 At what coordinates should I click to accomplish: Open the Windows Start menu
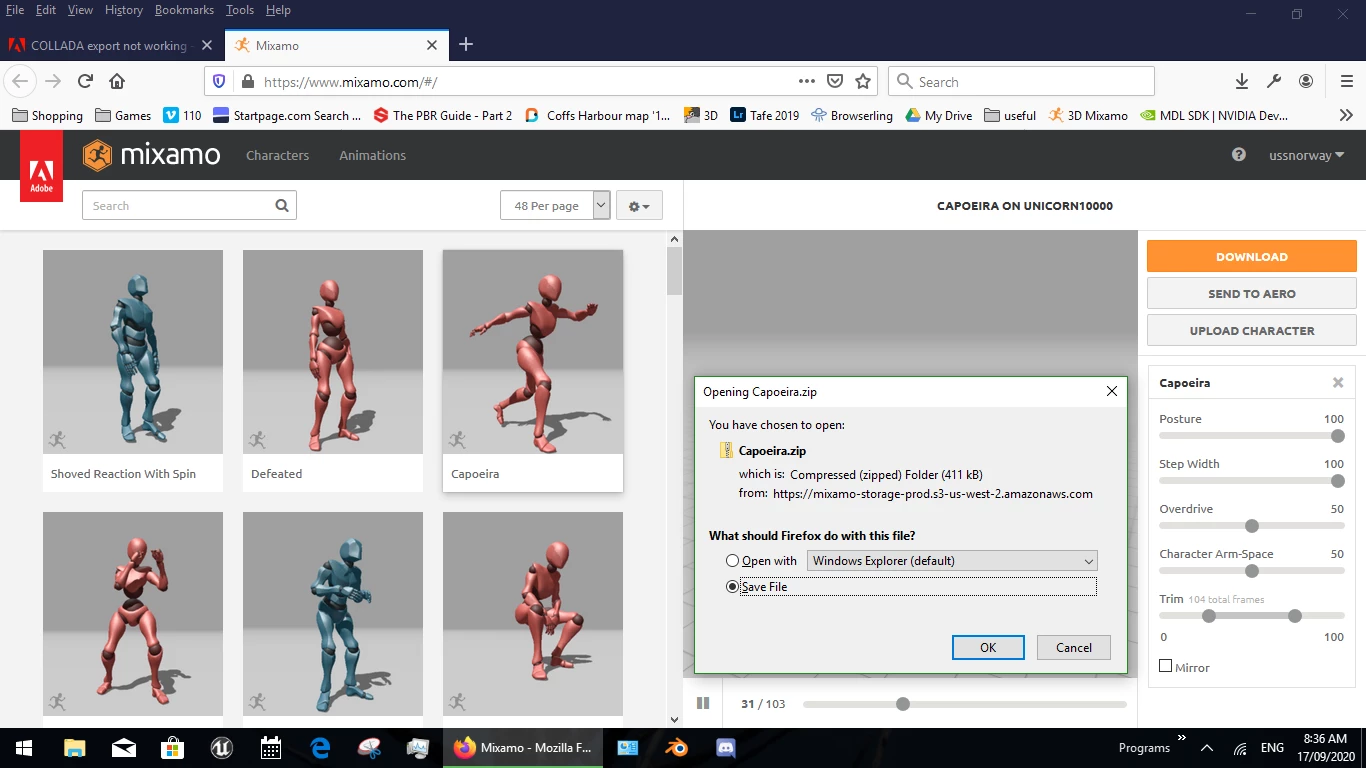coord(24,747)
